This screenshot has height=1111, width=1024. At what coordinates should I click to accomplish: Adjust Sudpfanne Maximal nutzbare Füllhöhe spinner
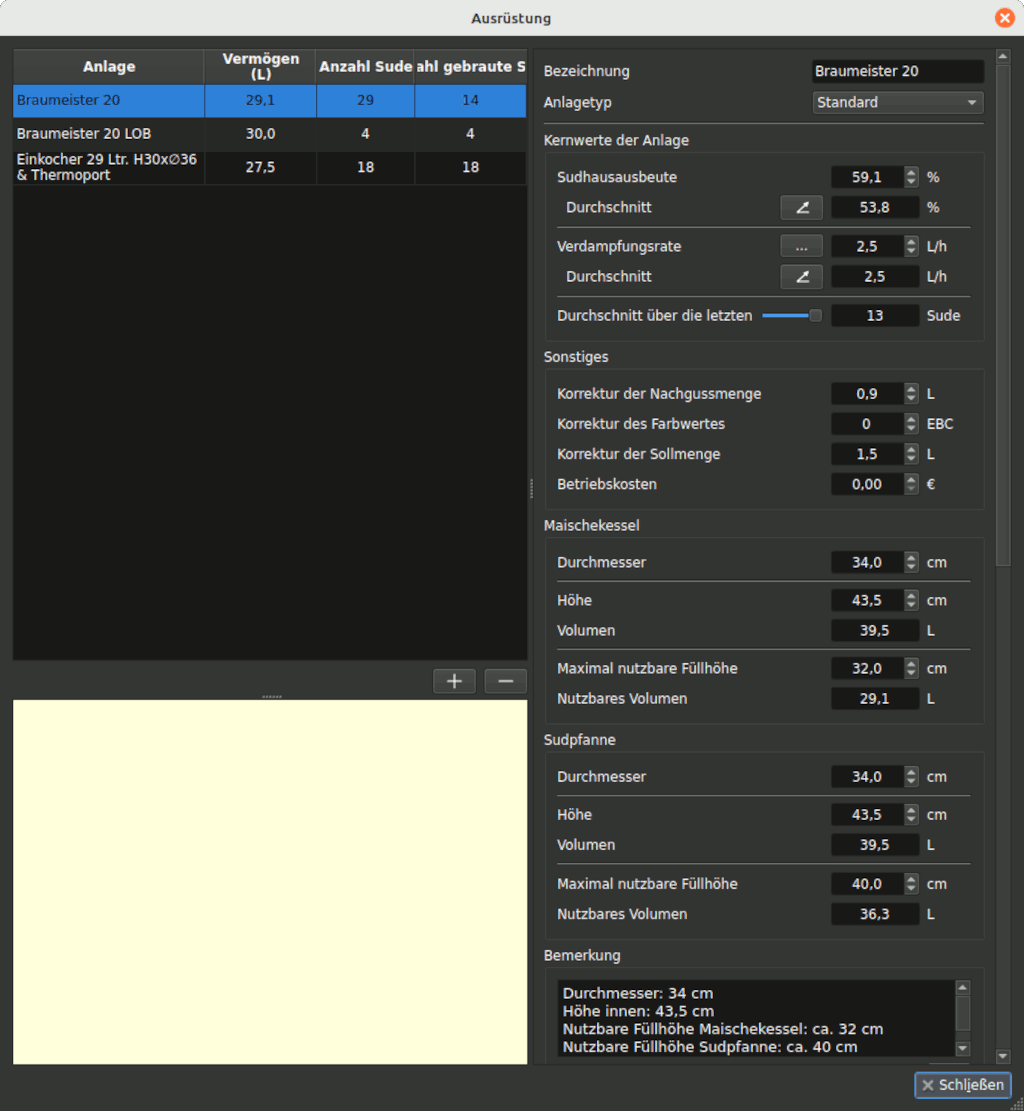pyautogui.click(x=911, y=884)
